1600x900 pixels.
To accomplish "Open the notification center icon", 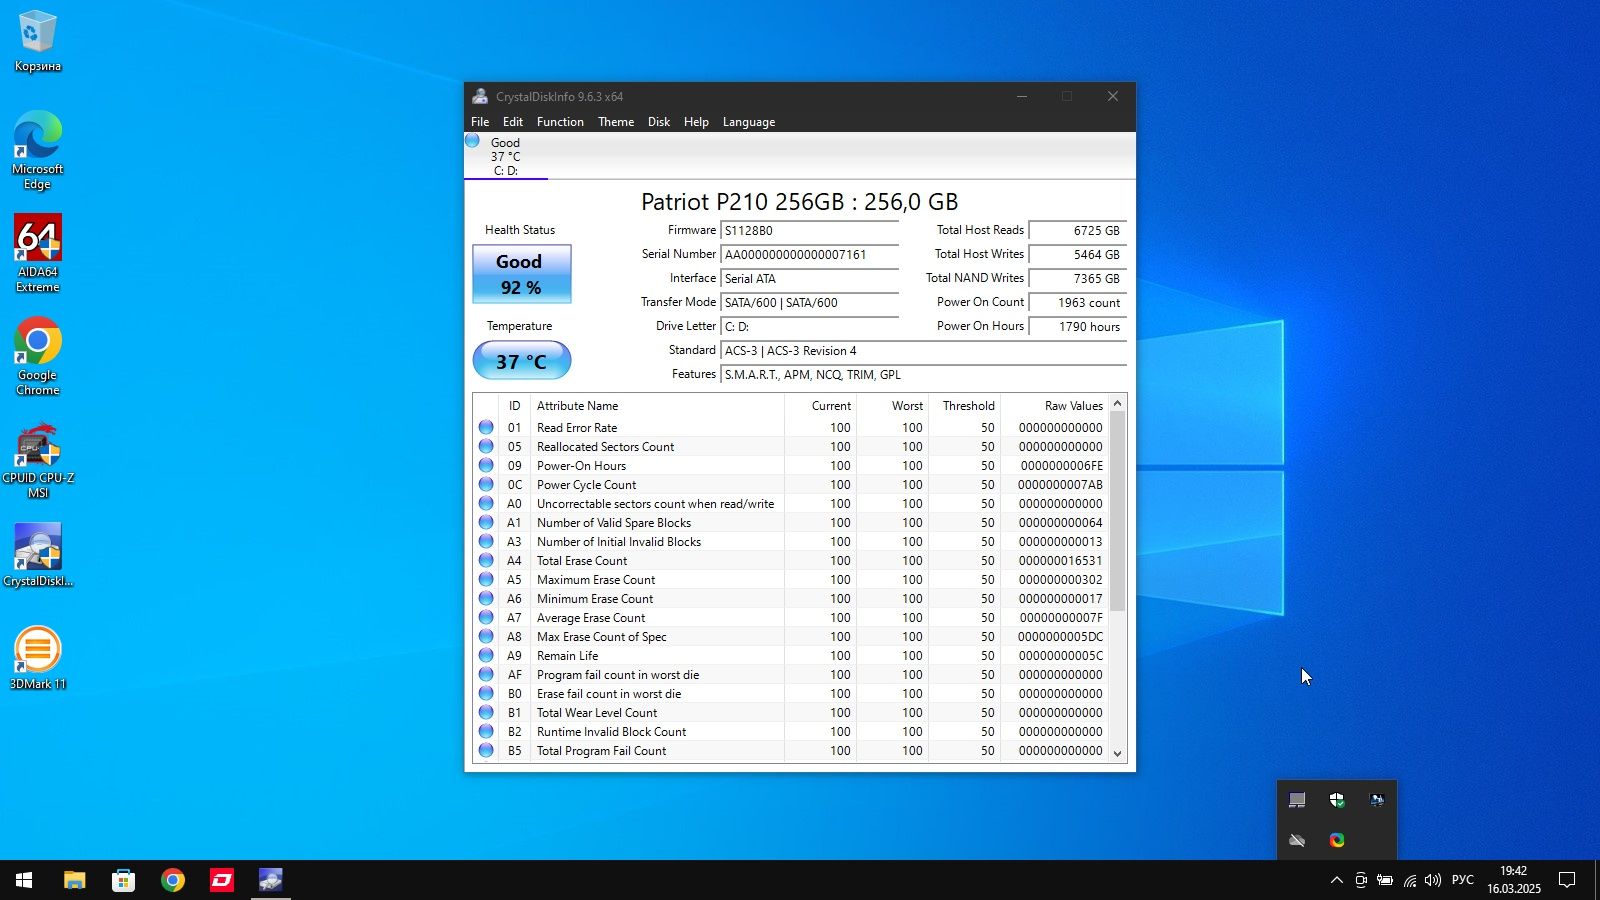I will (1567, 880).
